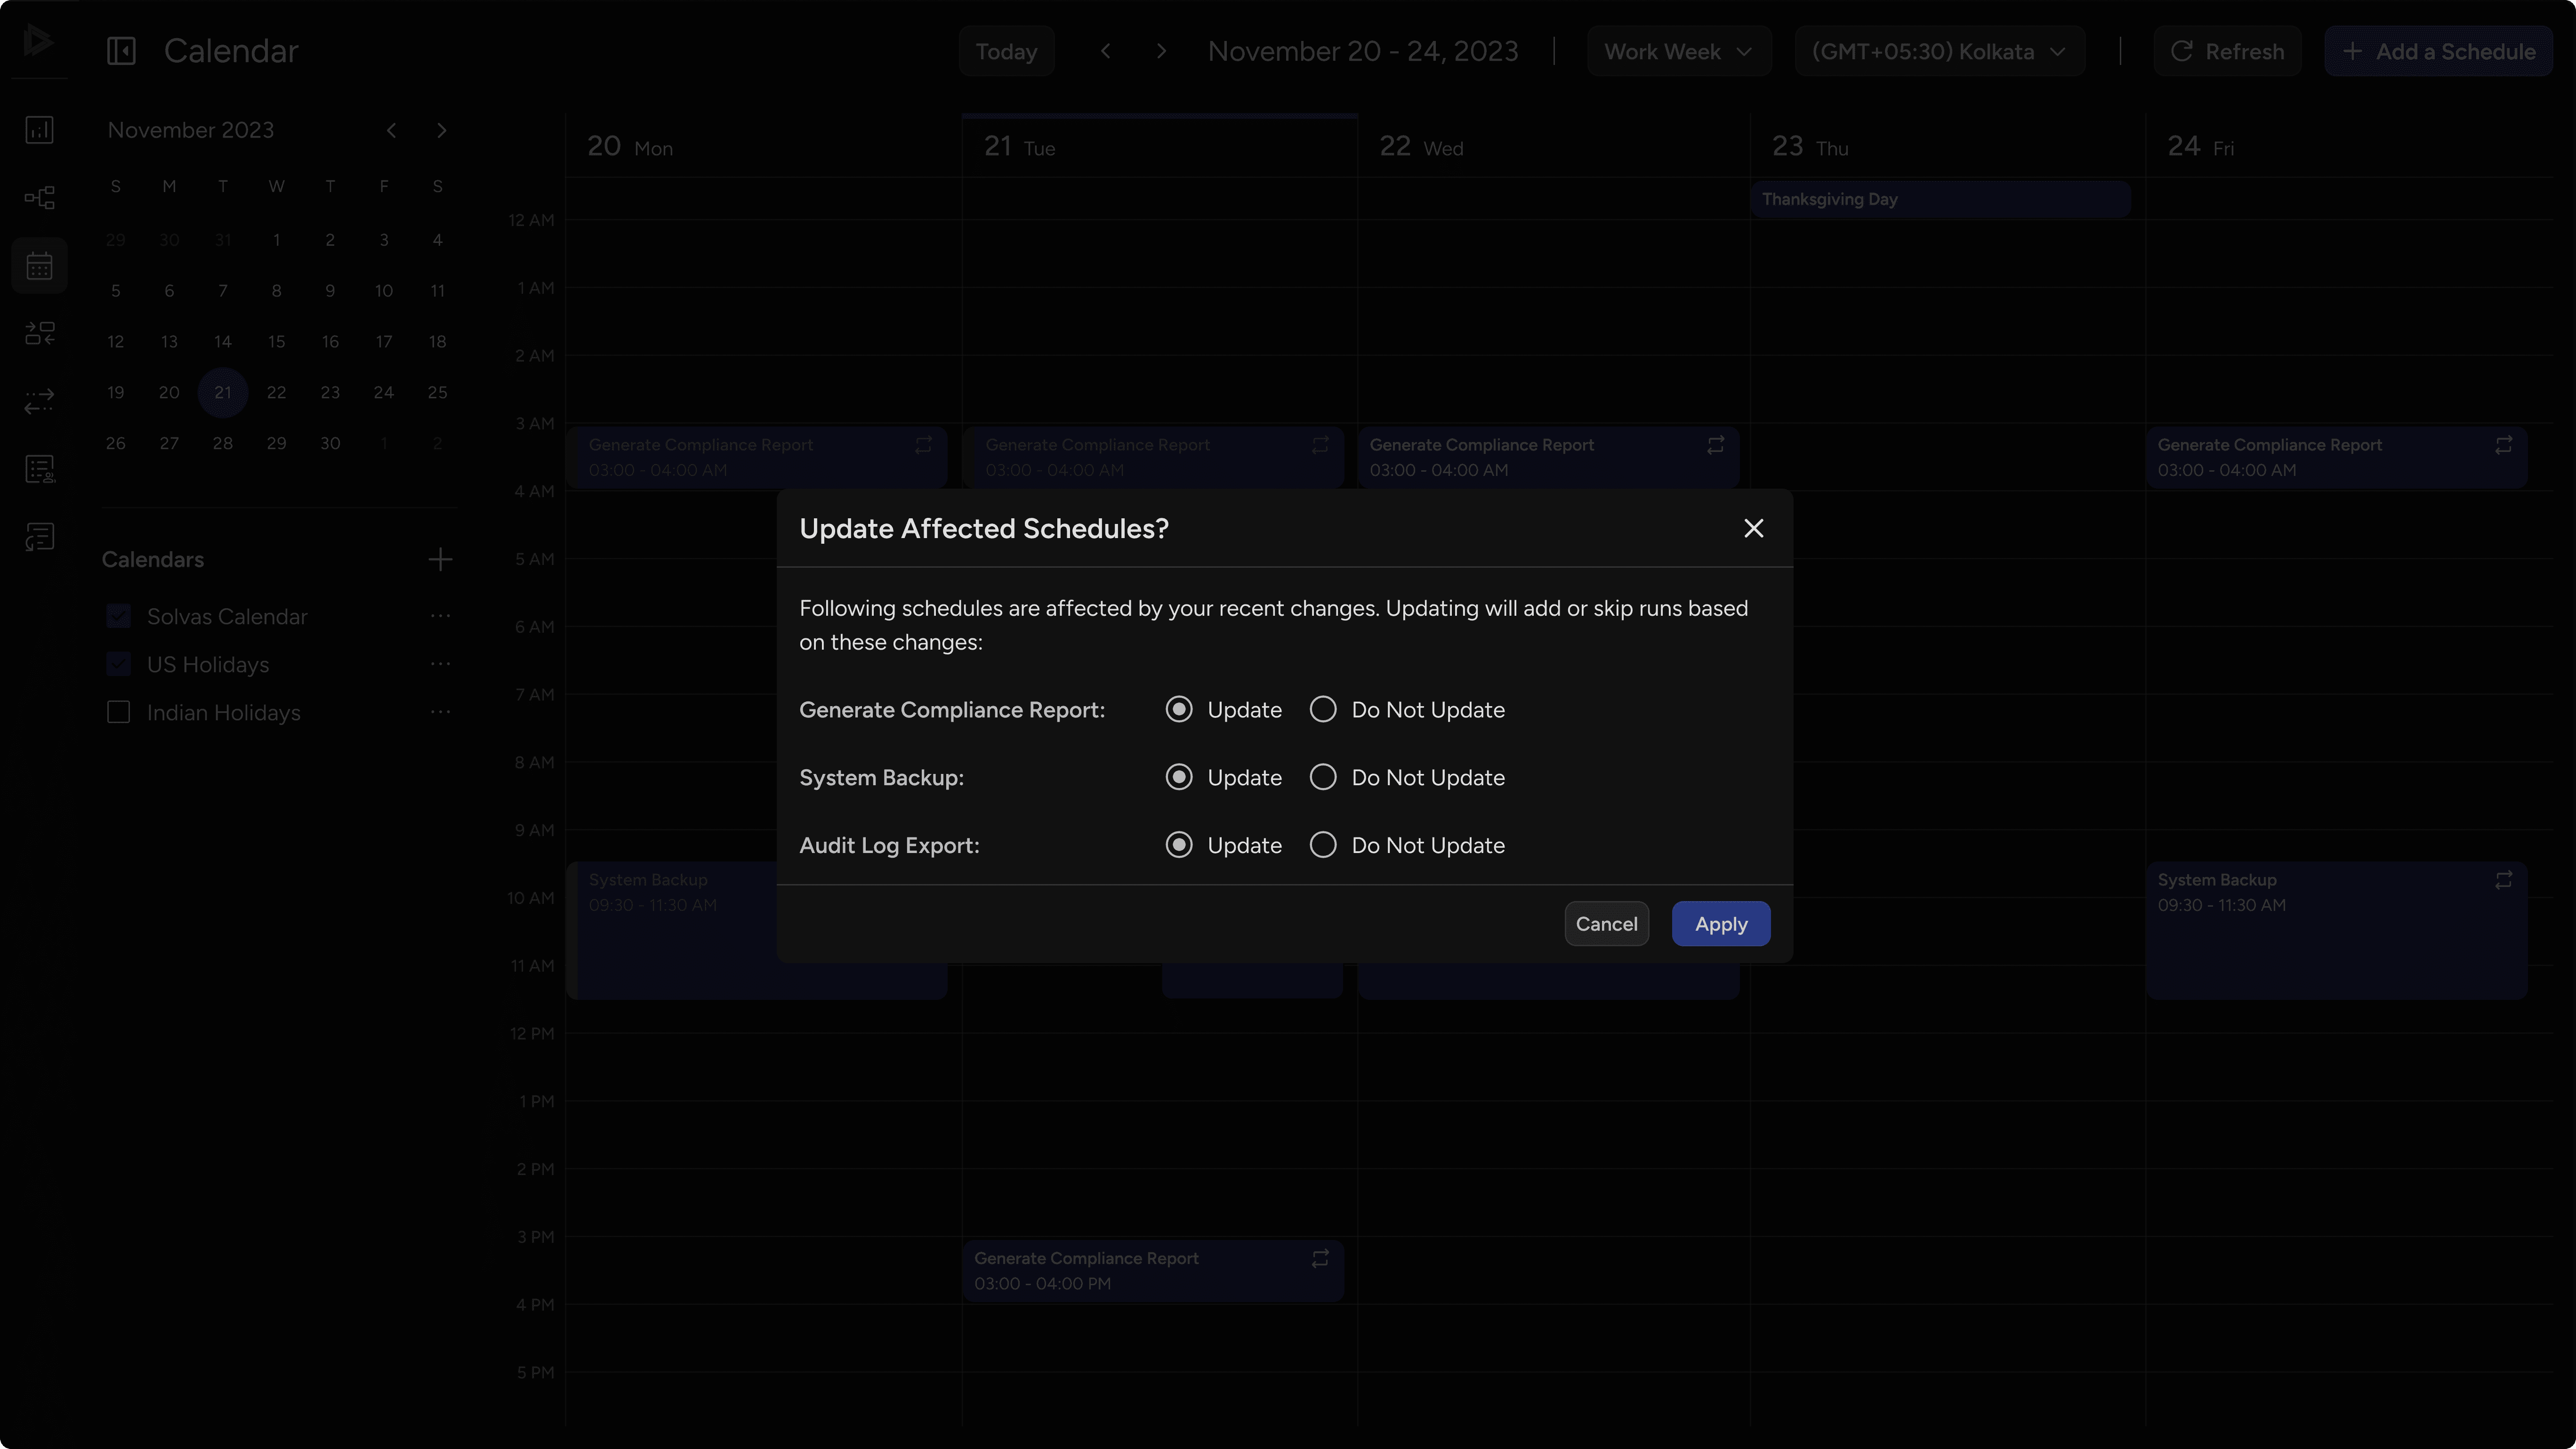The width and height of the screenshot is (2576, 1449).
Task: Jump to Today in the calendar
Action: [x=1006, y=50]
